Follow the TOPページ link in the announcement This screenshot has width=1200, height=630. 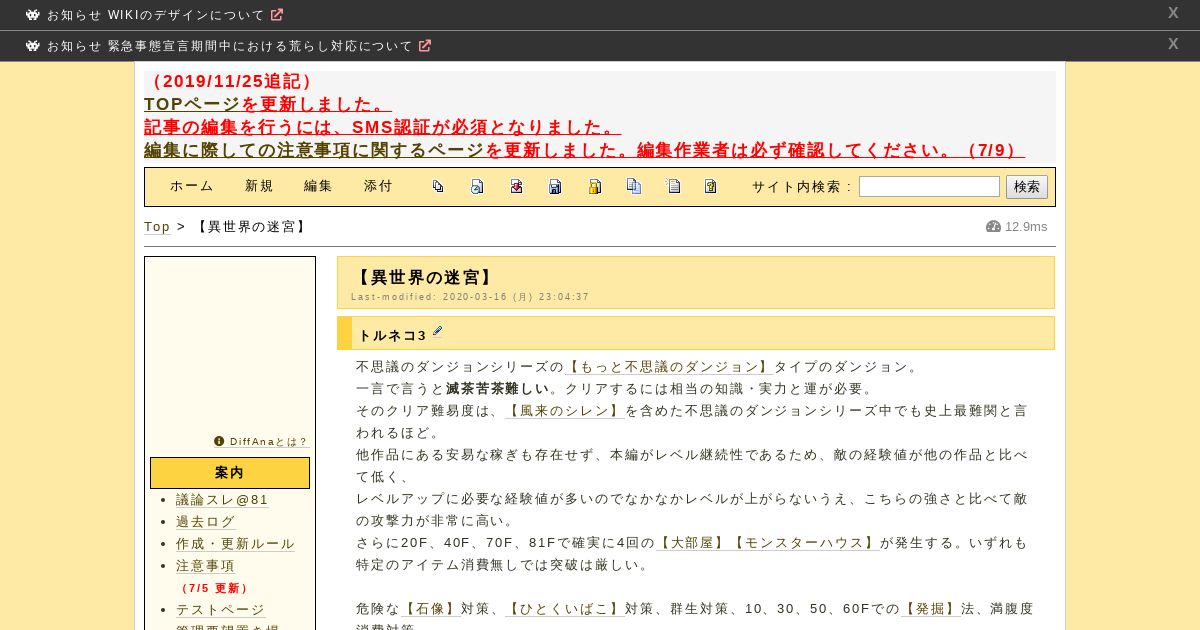click(x=192, y=104)
